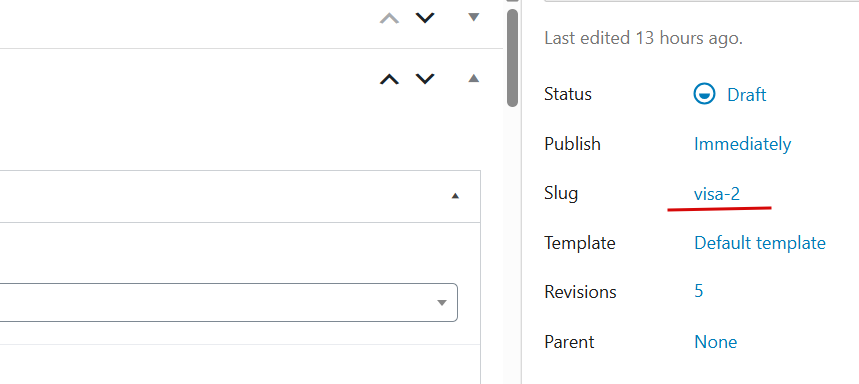Change the parent page set to None
The height and width of the screenshot is (384, 859).
pos(715,342)
